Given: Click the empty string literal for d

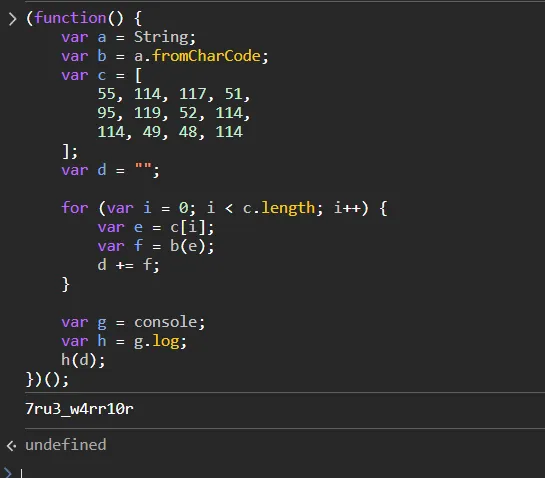Looking at the screenshot, I should click(143, 169).
